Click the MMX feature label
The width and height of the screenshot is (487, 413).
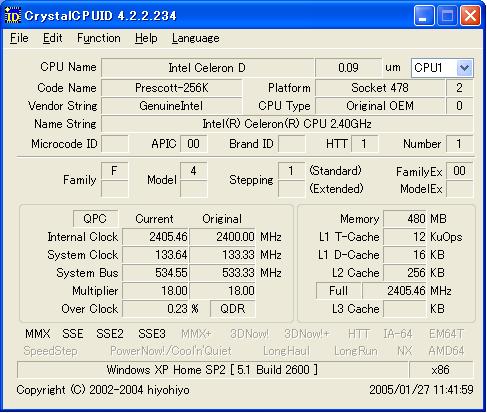pos(38,334)
